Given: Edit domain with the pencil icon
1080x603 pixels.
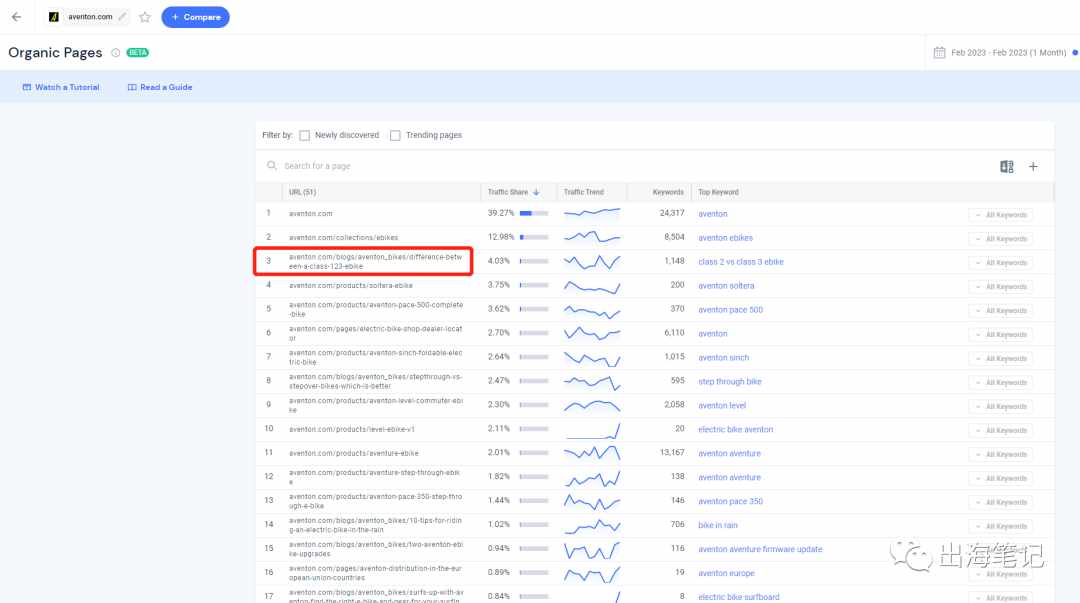Looking at the screenshot, I should pyautogui.click(x=123, y=17).
